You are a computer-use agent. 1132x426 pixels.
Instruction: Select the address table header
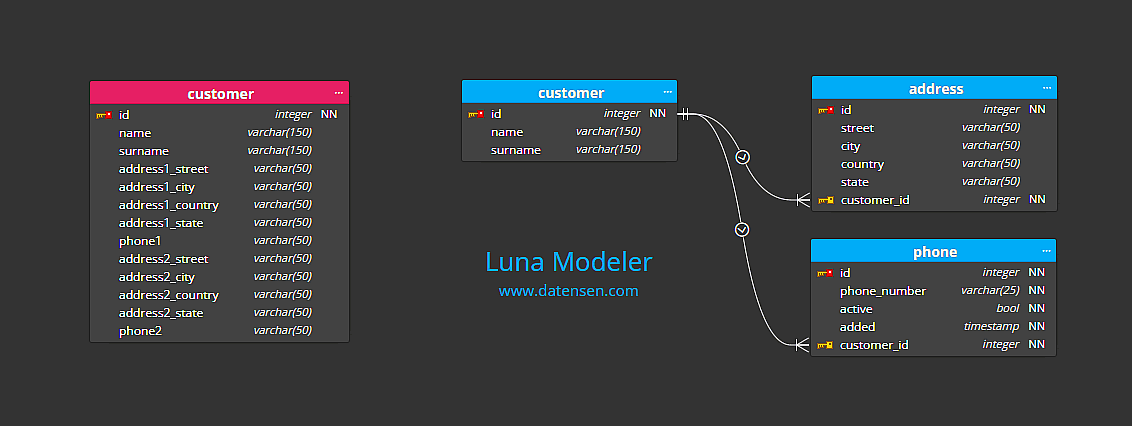coord(935,89)
